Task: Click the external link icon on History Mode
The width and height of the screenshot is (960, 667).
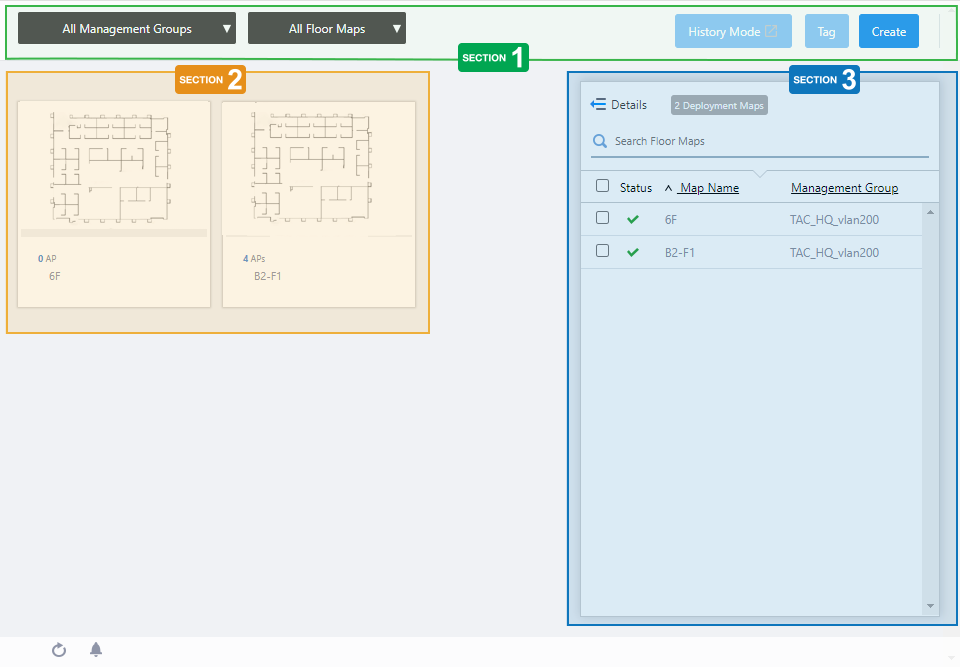Action: [771, 32]
